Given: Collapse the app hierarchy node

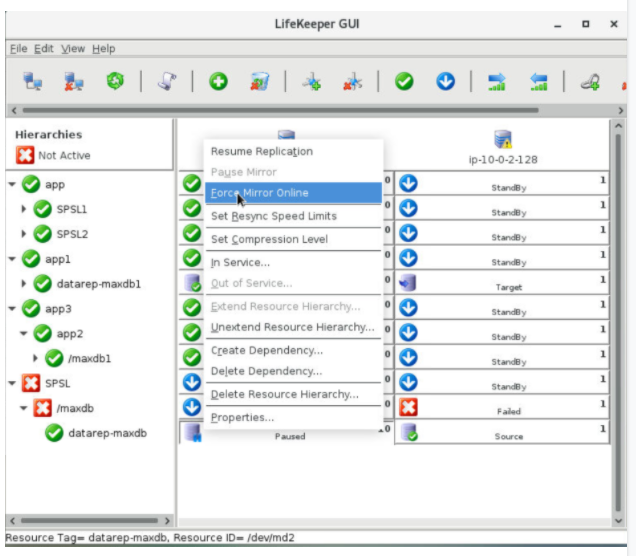Looking at the screenshot, I should pos(12,185).
